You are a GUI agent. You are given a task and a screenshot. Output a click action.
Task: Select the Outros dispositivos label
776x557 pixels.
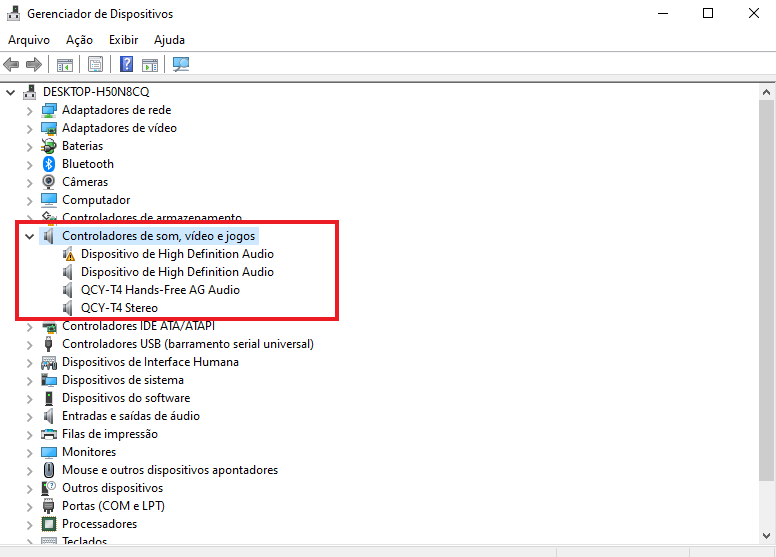coord(112,488)
